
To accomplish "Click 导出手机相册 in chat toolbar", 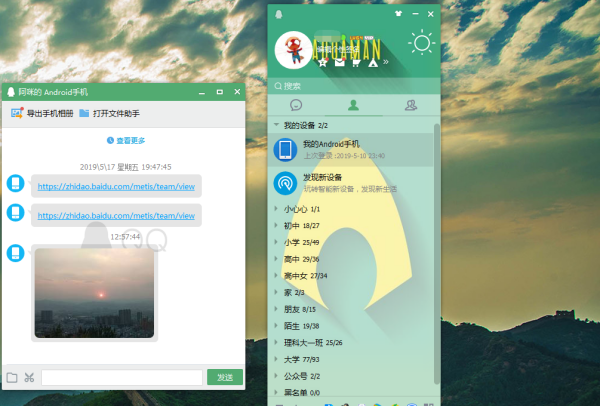I will coord(50,113).
